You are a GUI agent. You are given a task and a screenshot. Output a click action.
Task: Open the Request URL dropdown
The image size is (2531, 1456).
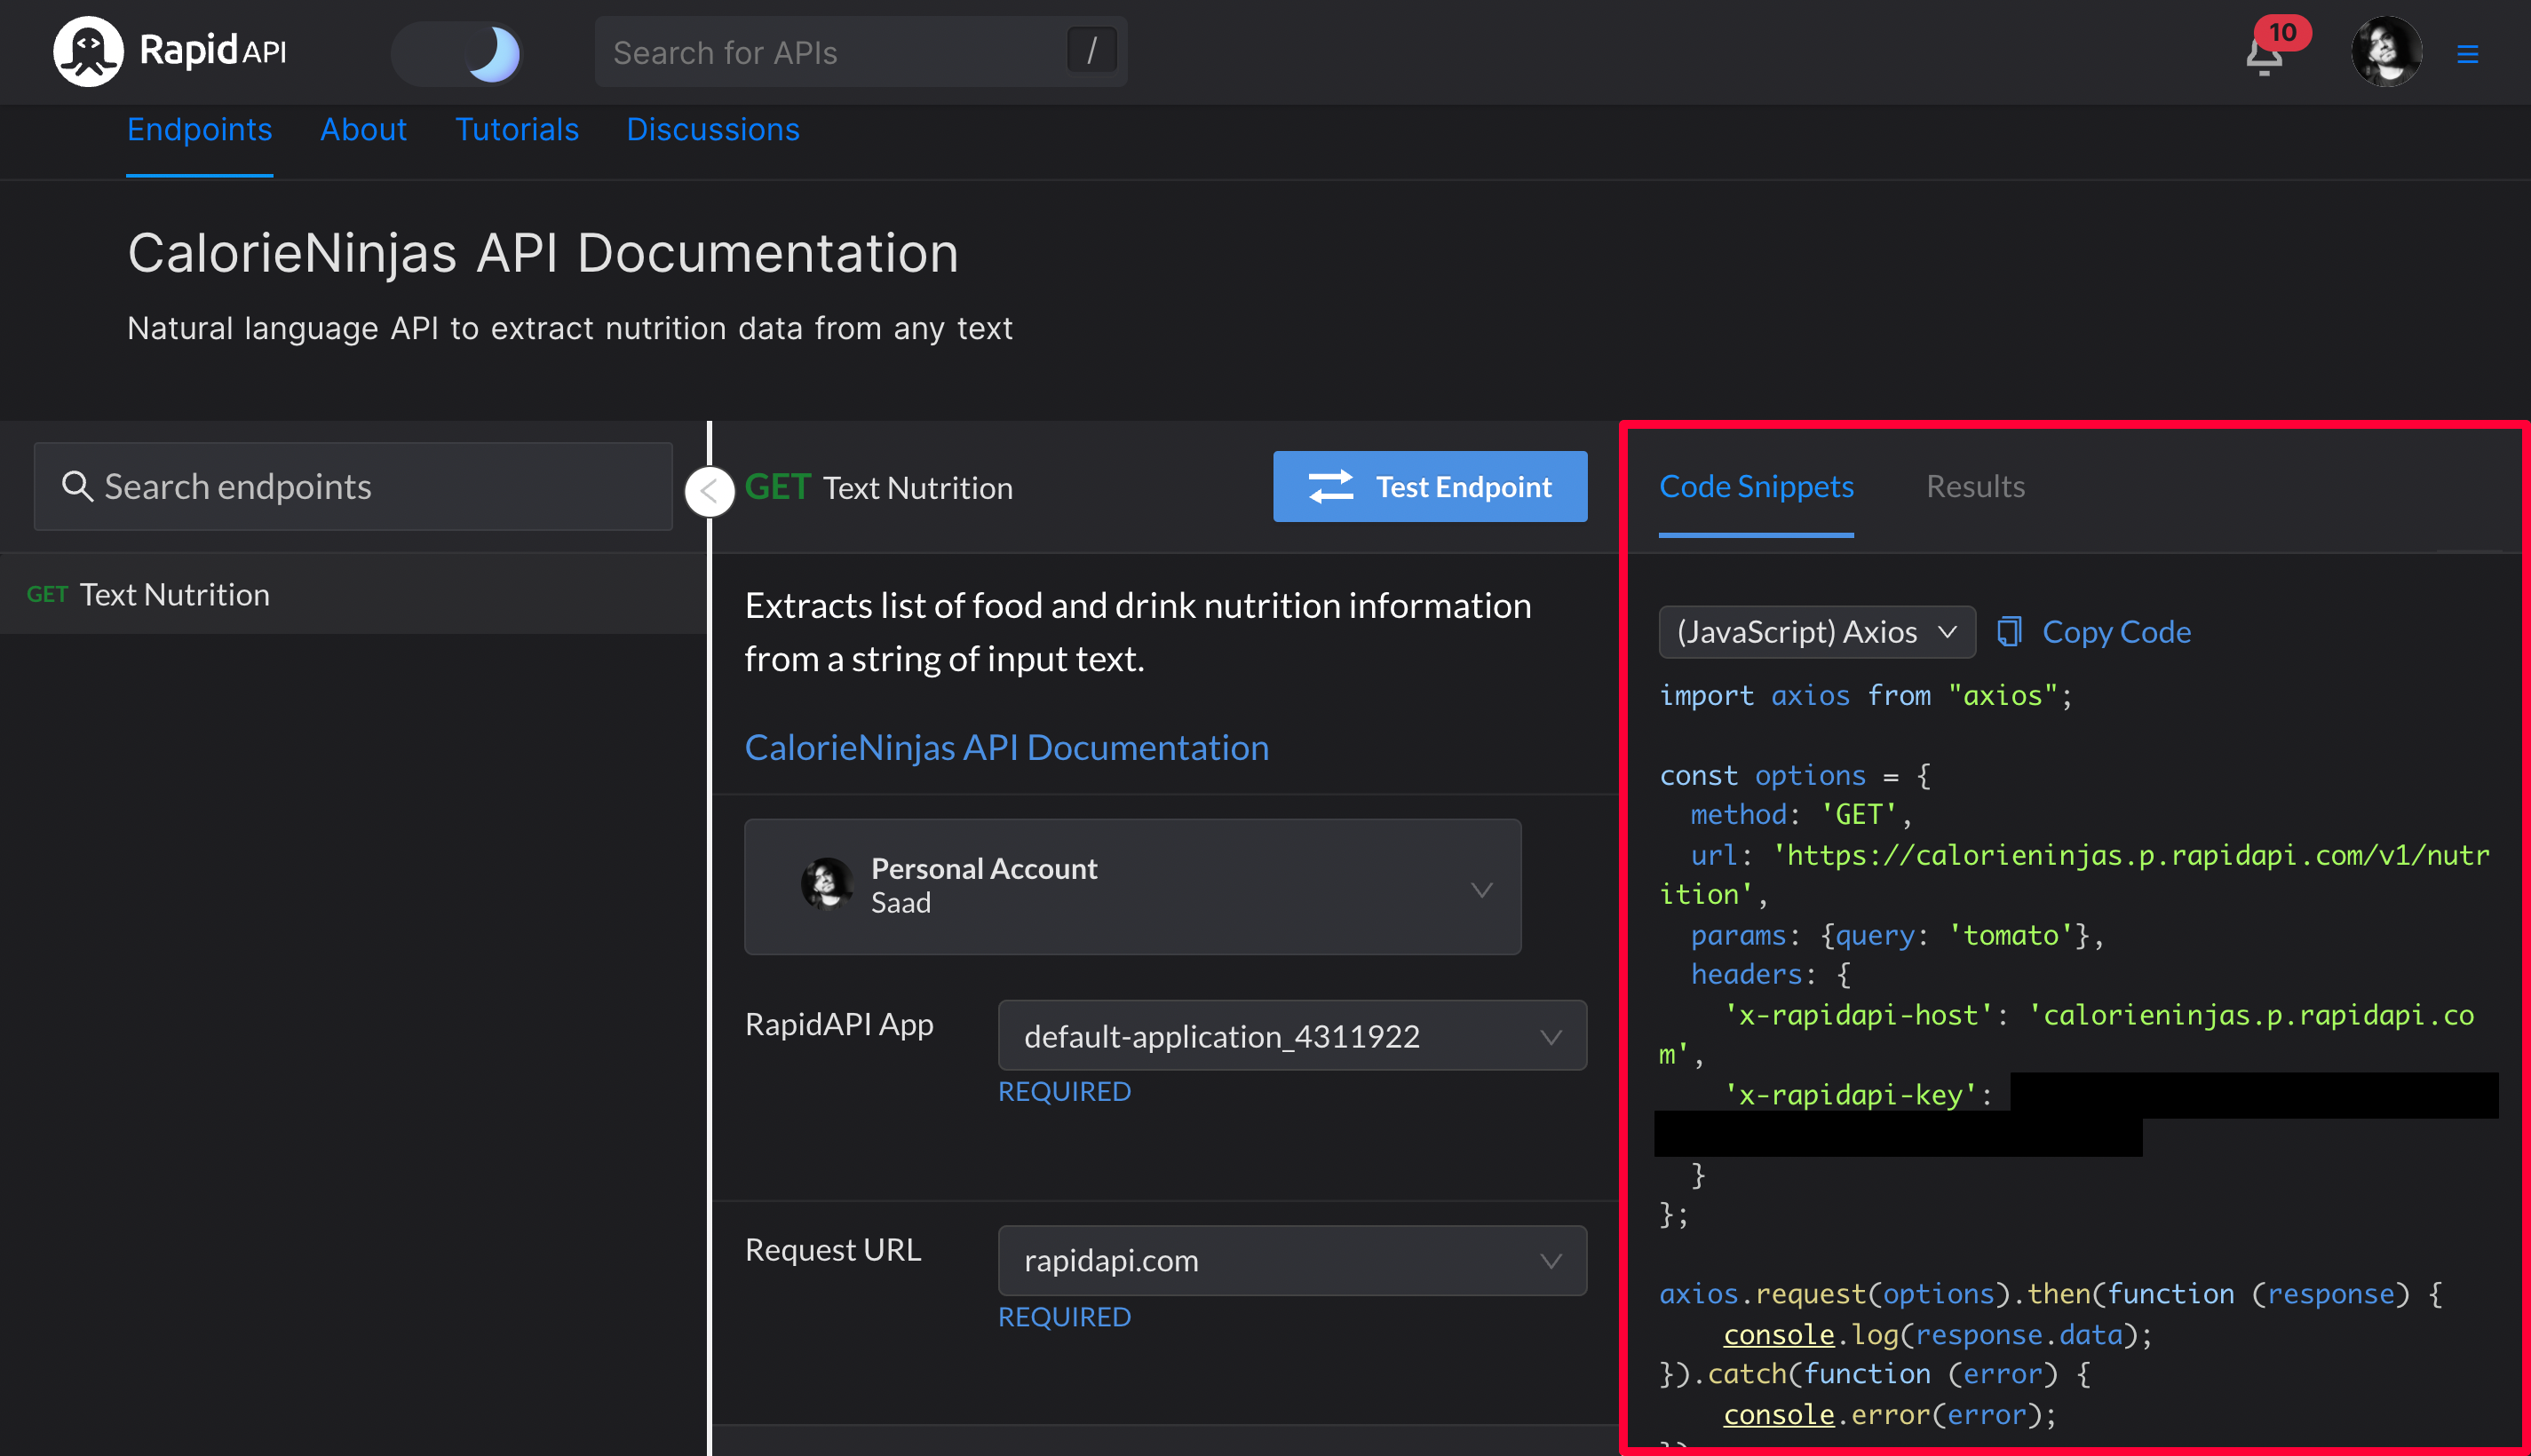pos(1291,1260)
